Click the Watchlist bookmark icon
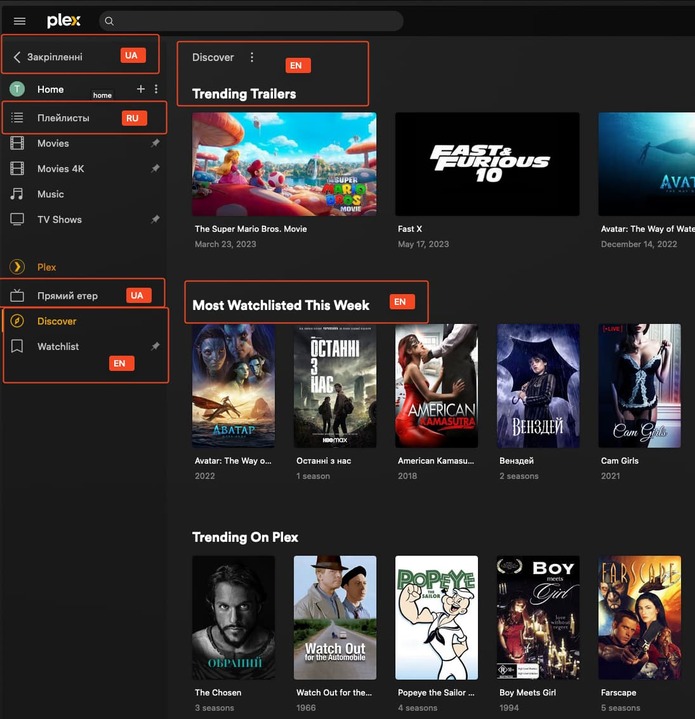This screenshot has height=719, width=695. (17, 346)
